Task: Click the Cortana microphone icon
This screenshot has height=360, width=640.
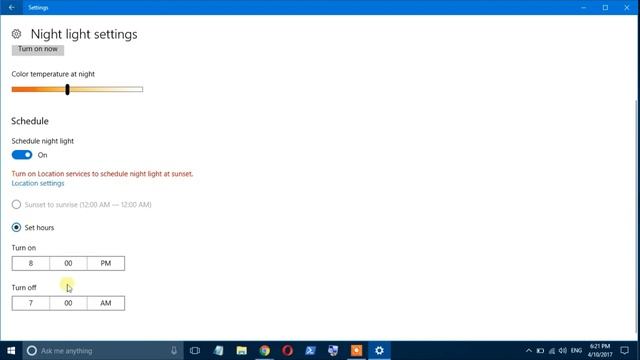Action: click(x=174, y=351)
